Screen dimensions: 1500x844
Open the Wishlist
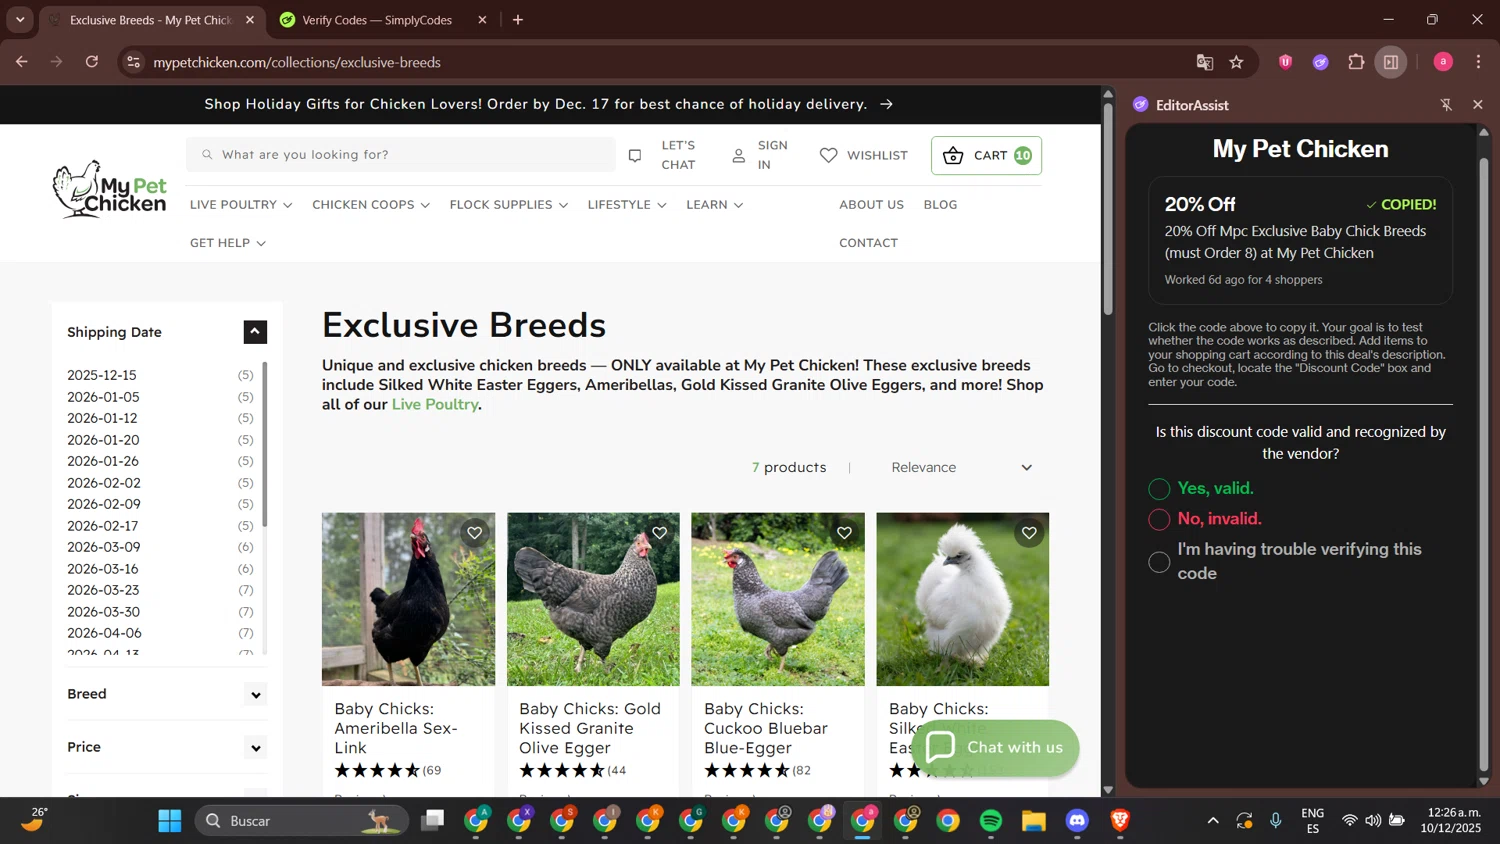[864, 155]
